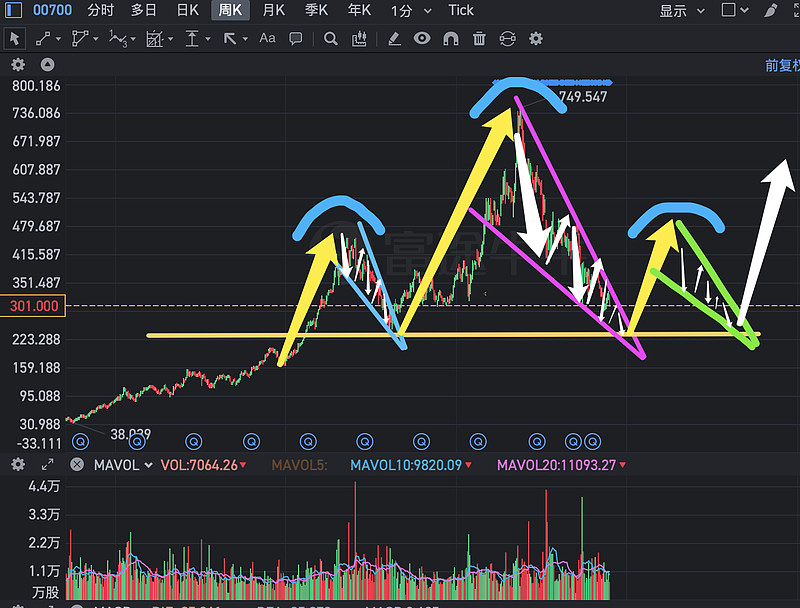Open the shape style swatch selector

[x=735, y=11]
